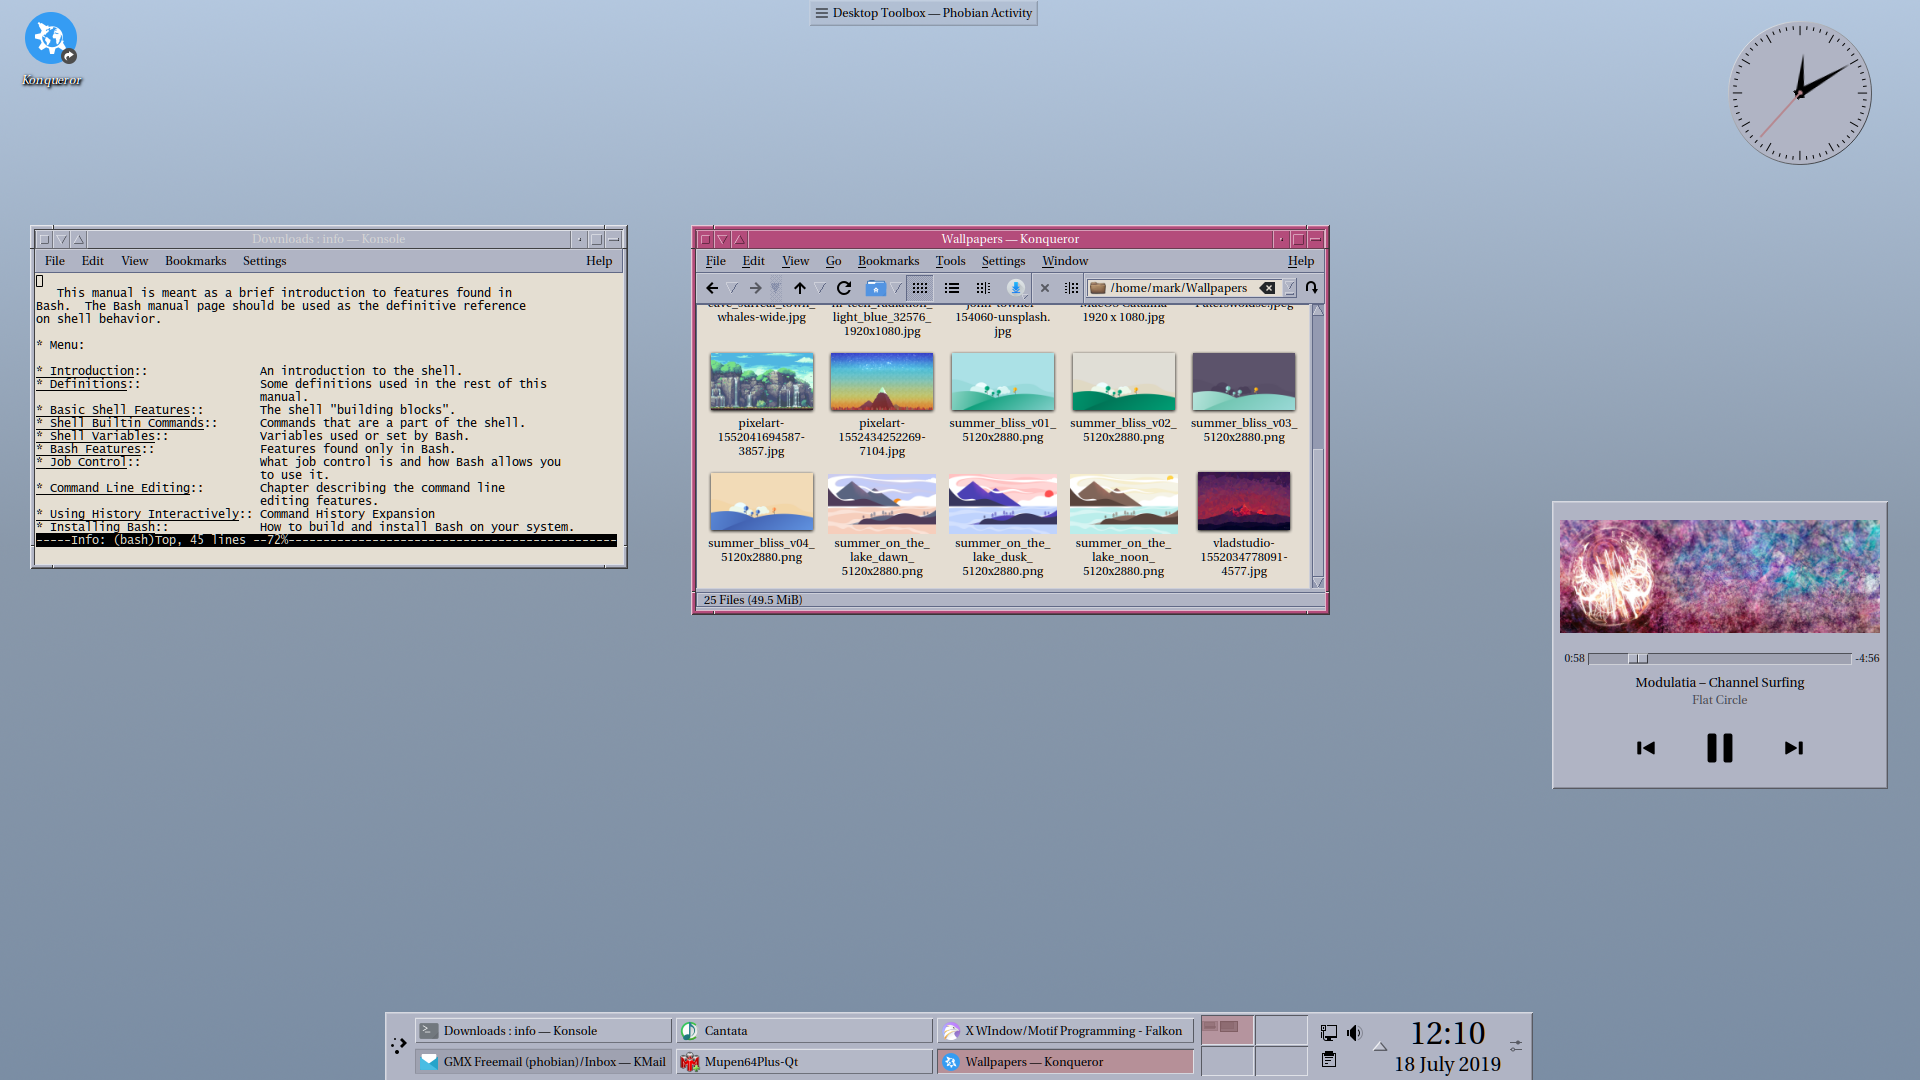Open the up-folder history dropdown arrow

coord(821,288)
